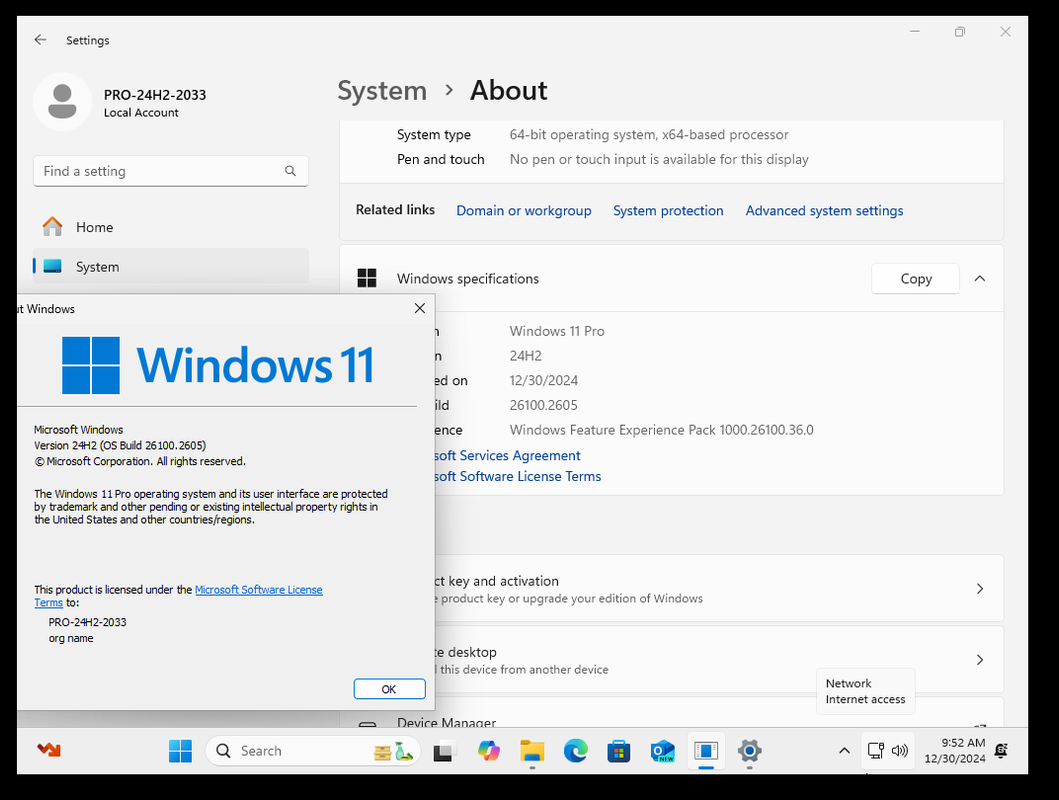Open Microsoft Software License Terms link in dialog
1059x800 pixels.
tap(259, 589)
